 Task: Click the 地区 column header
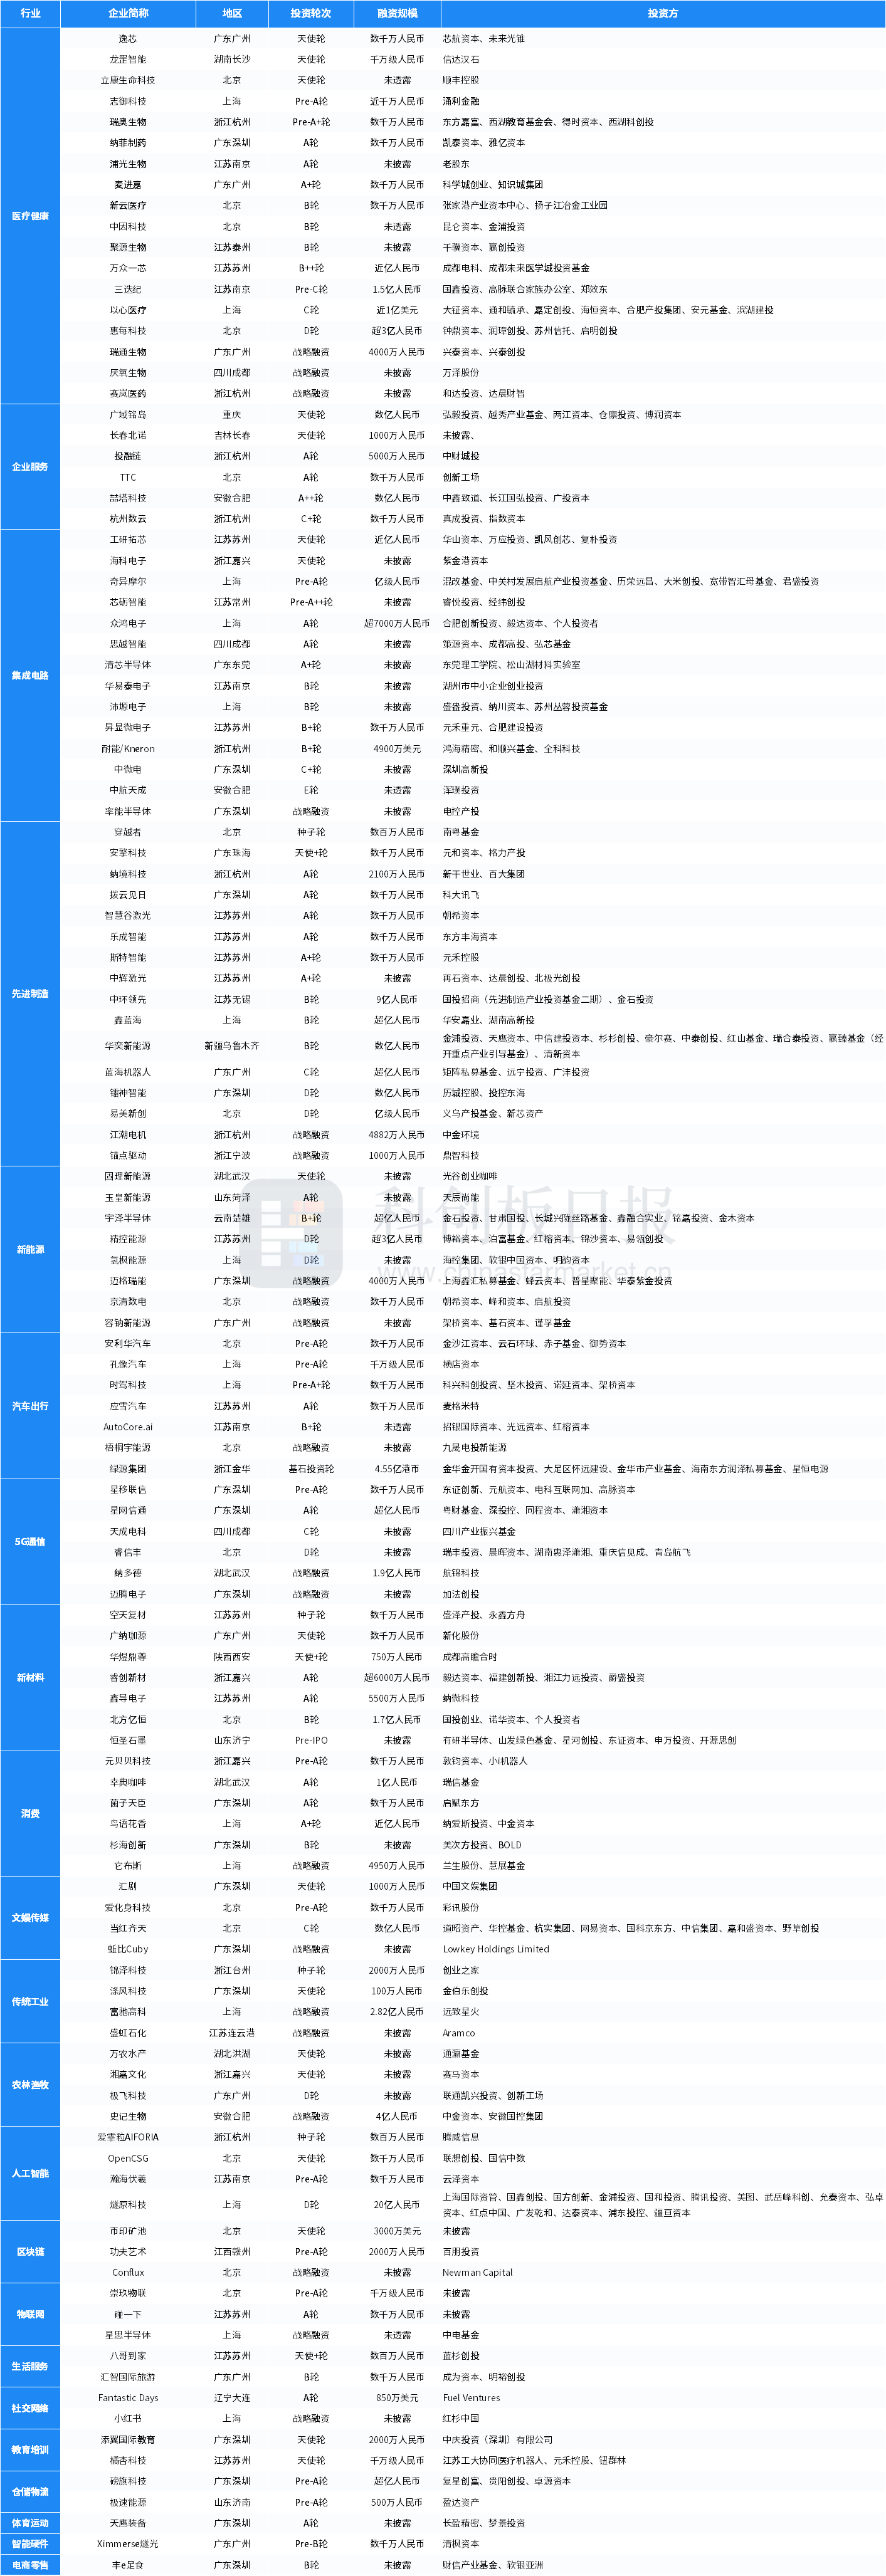pos(232,13)
